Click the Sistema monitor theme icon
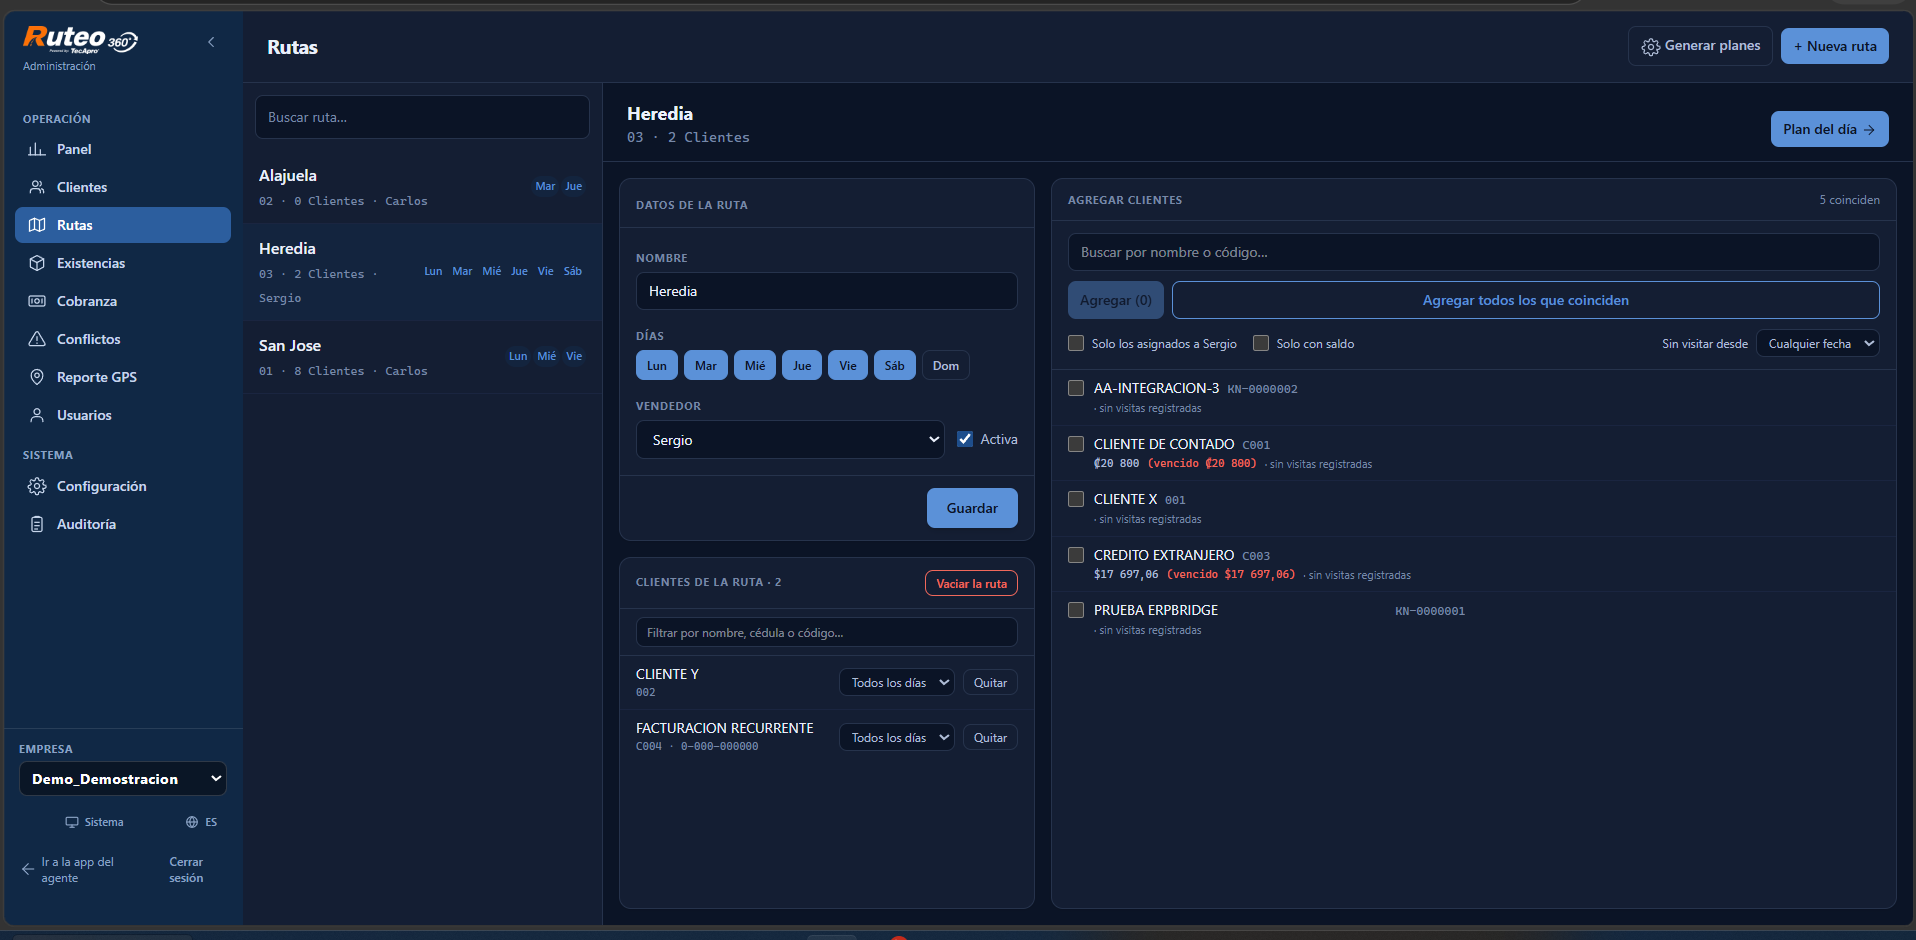 pos(72,822)
